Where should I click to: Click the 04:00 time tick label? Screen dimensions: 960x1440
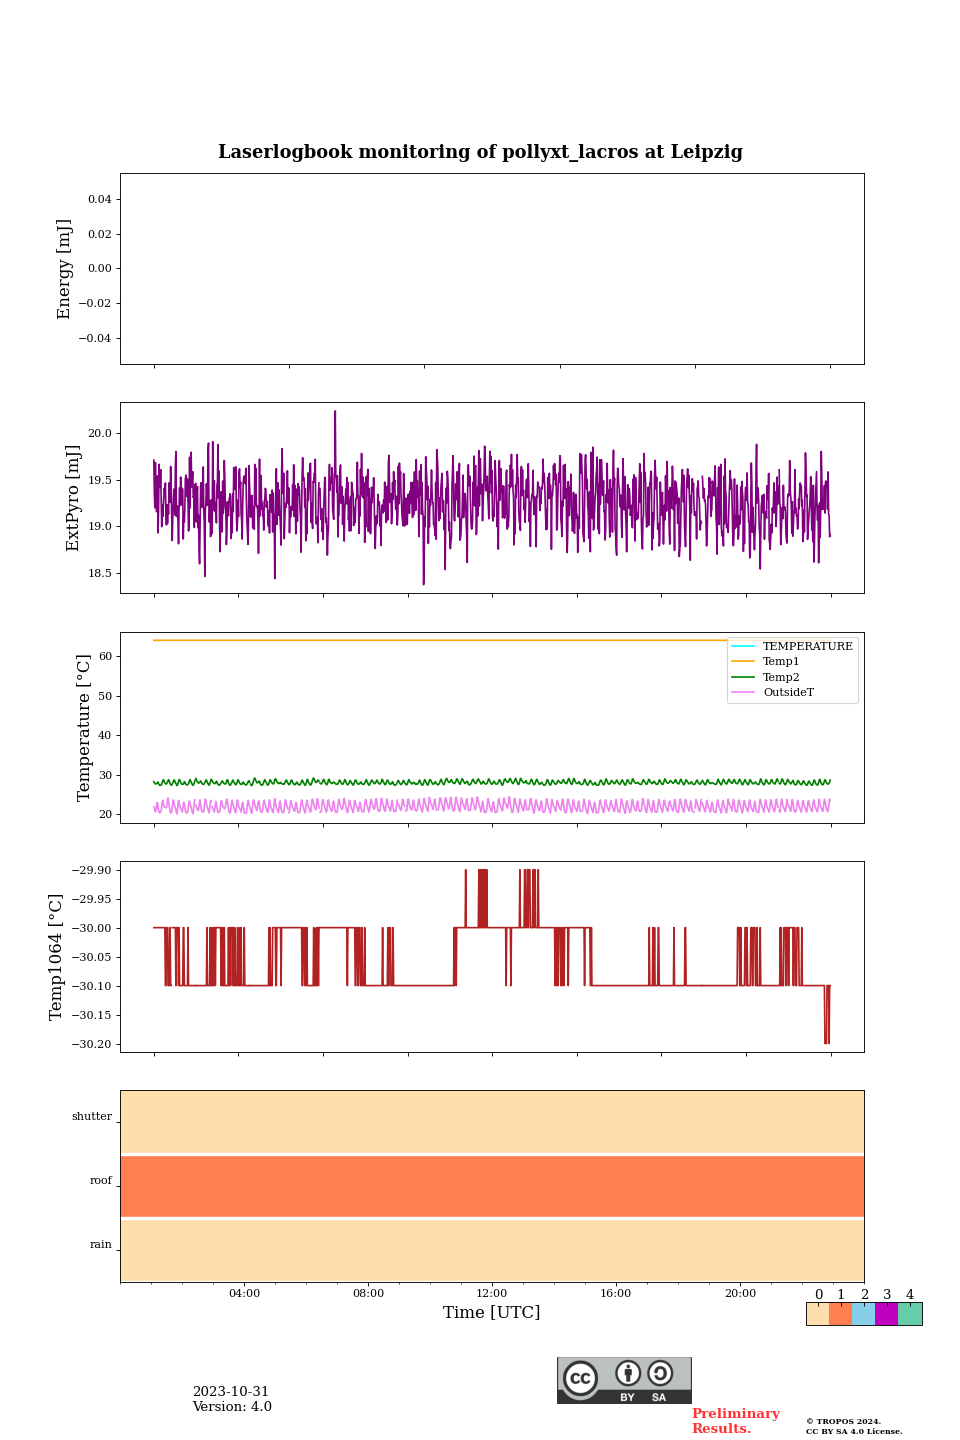pos(244,1293)
